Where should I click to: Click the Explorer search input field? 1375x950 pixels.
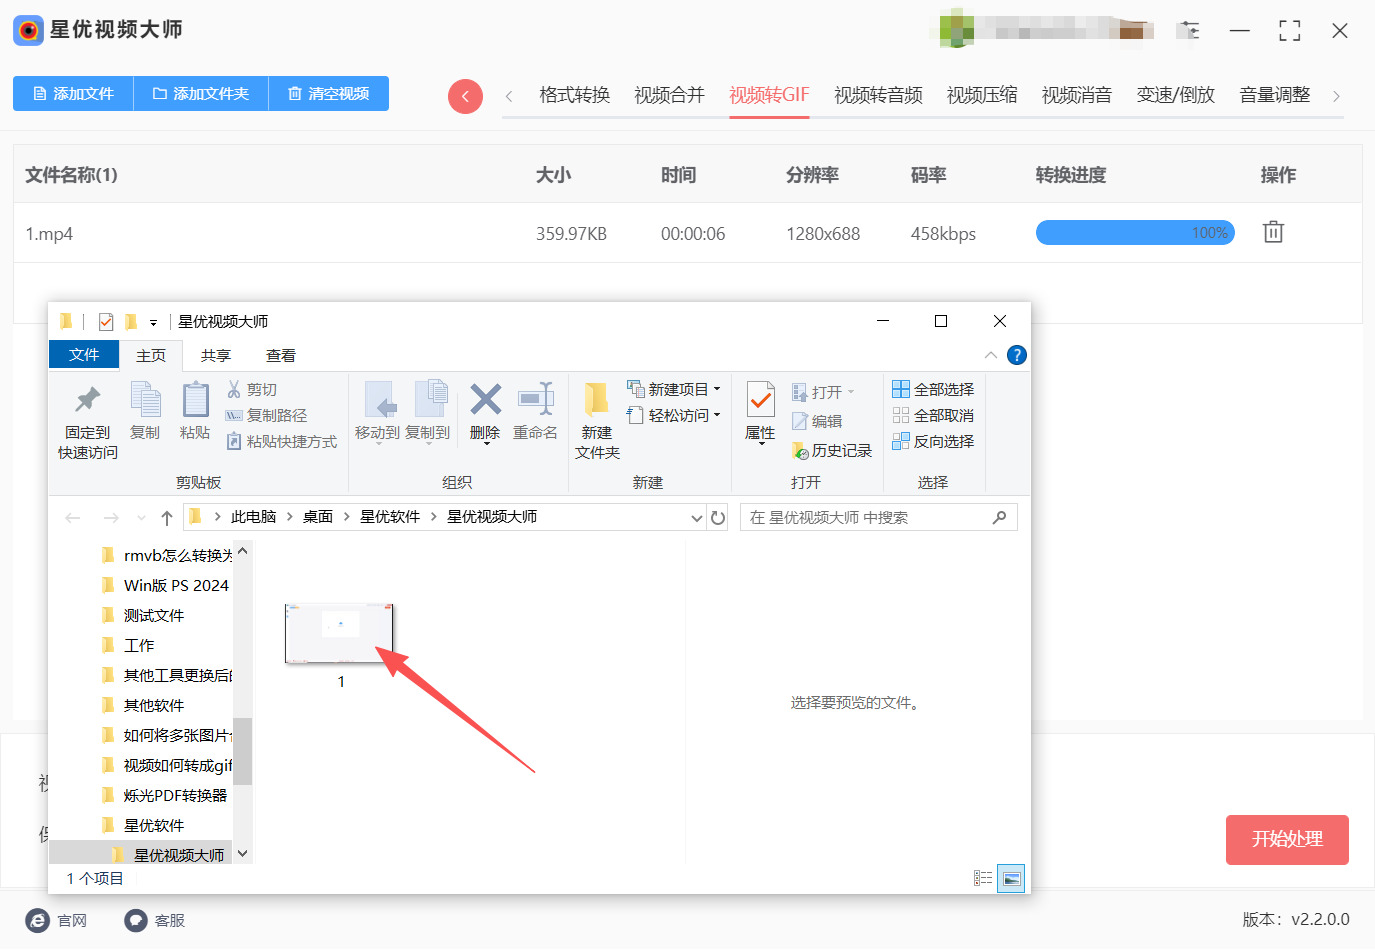coord(879,517)
